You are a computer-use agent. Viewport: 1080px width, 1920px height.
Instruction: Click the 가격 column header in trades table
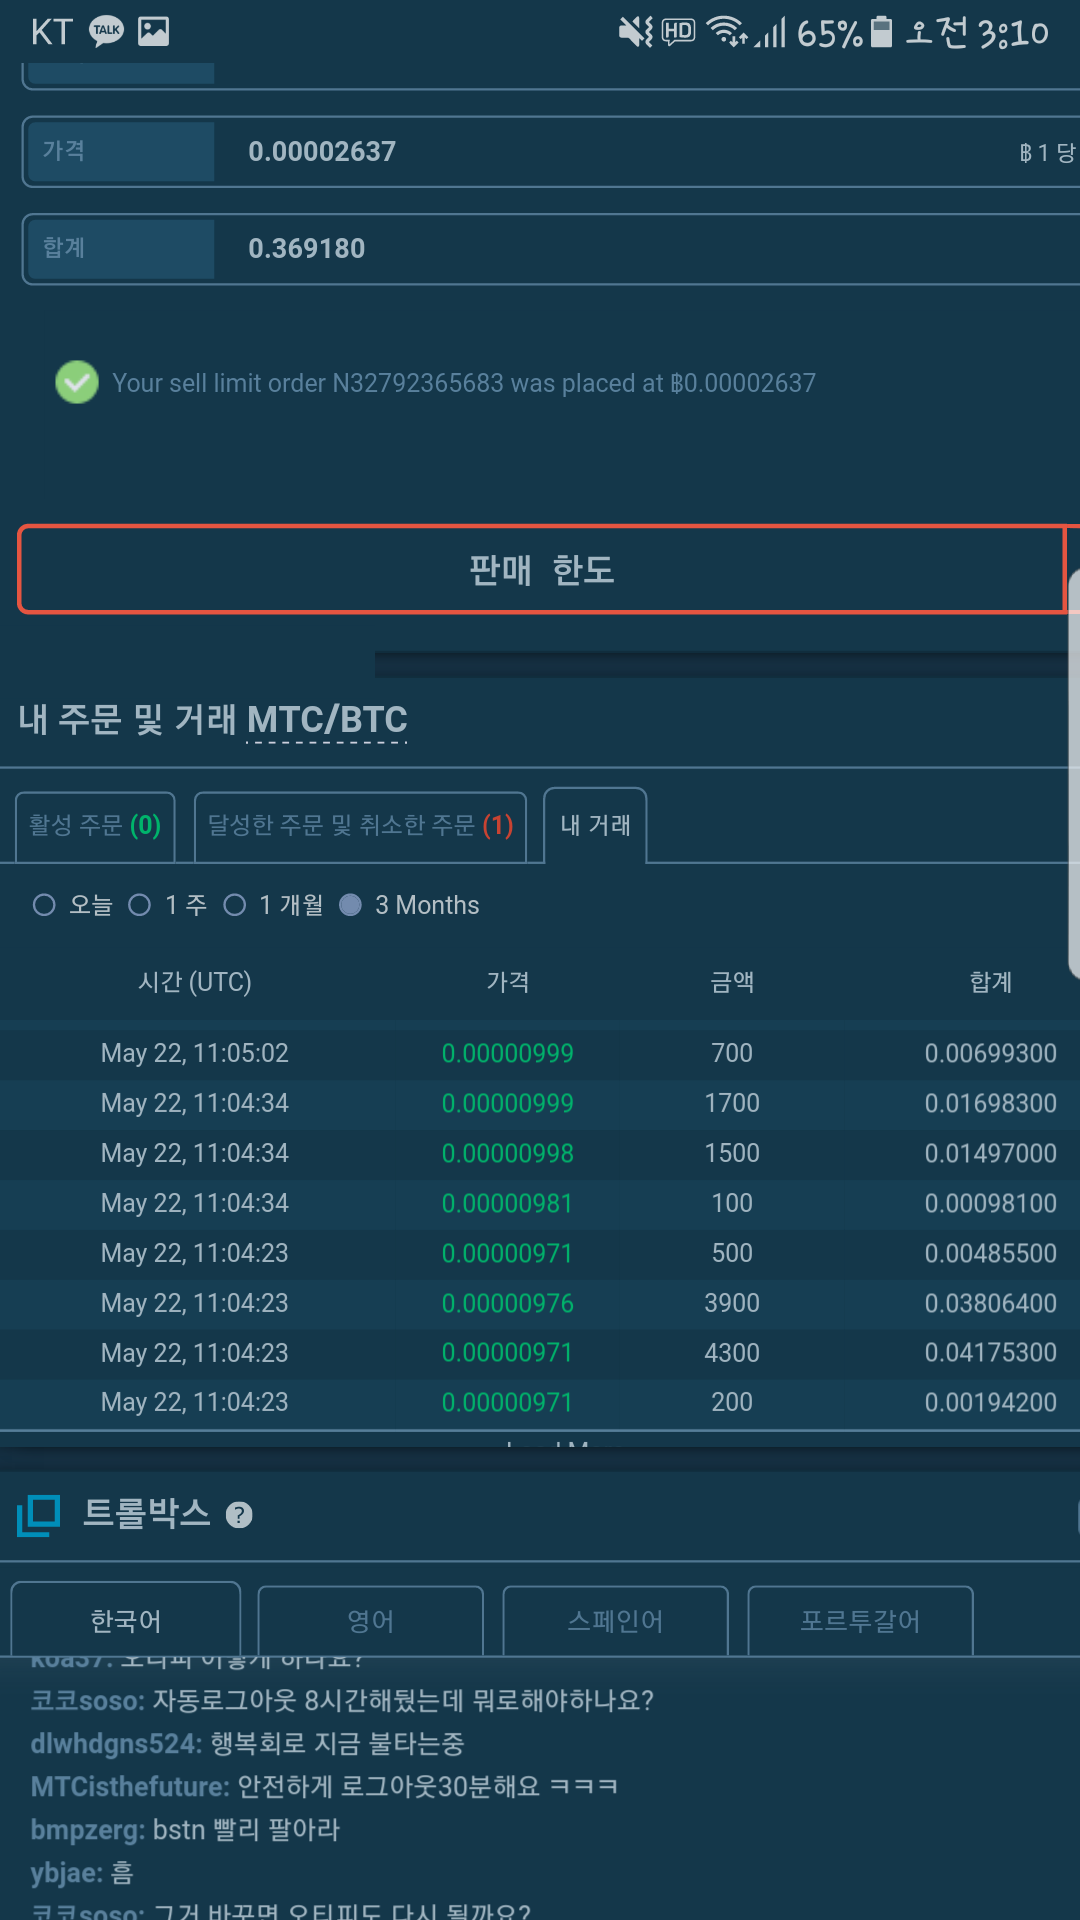[x=508, y=982]
